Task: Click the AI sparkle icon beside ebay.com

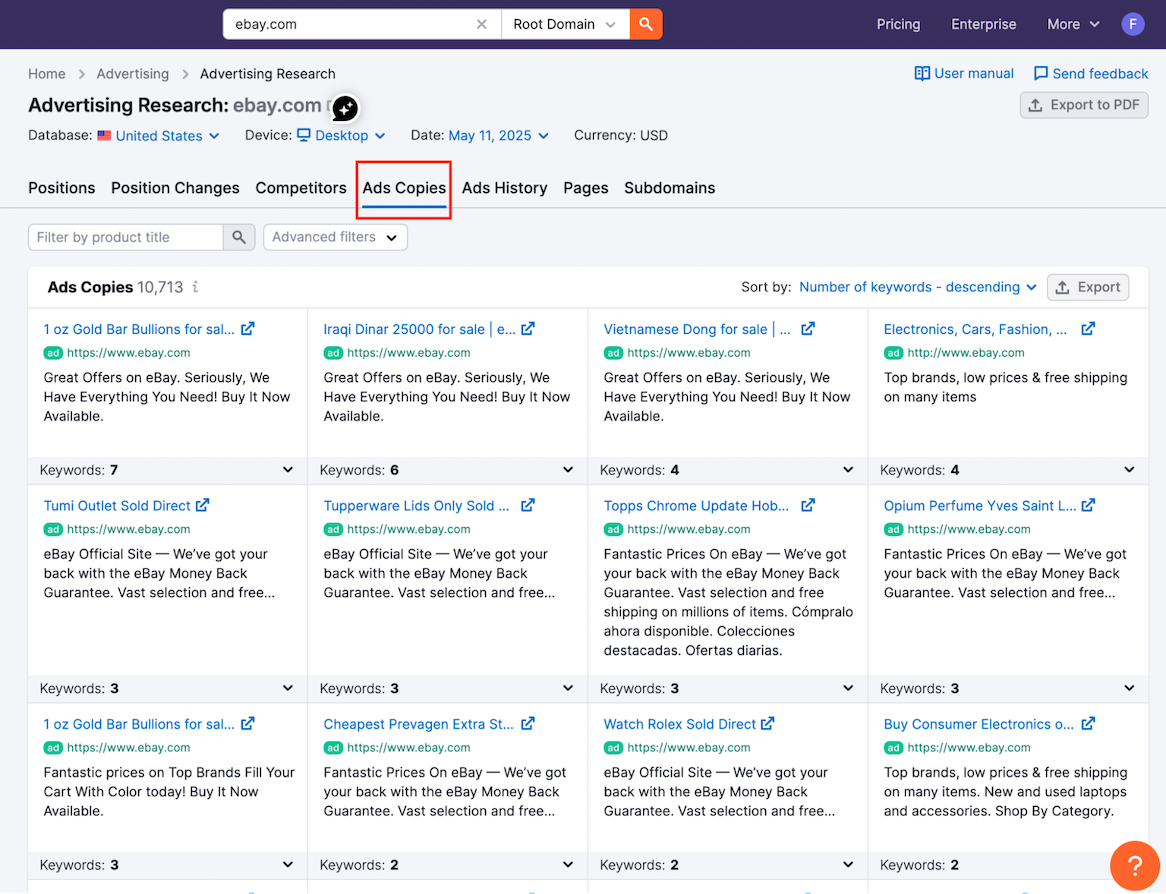Action: (345, 108)
